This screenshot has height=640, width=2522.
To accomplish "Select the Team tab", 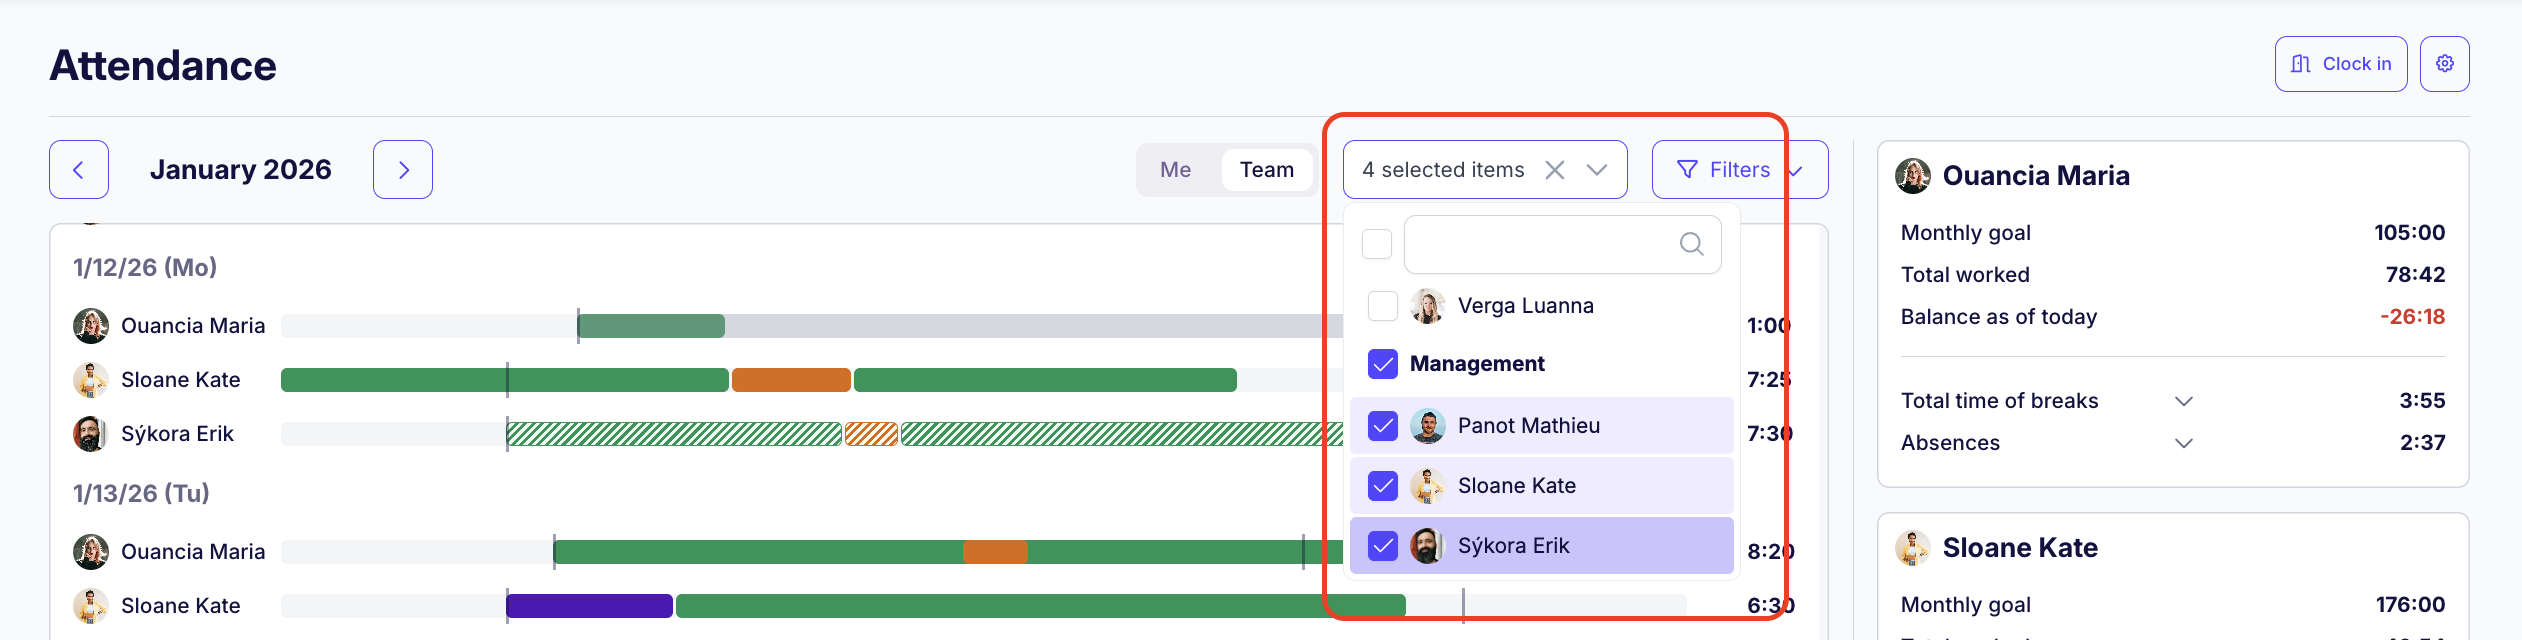I will coord(1266,170).
